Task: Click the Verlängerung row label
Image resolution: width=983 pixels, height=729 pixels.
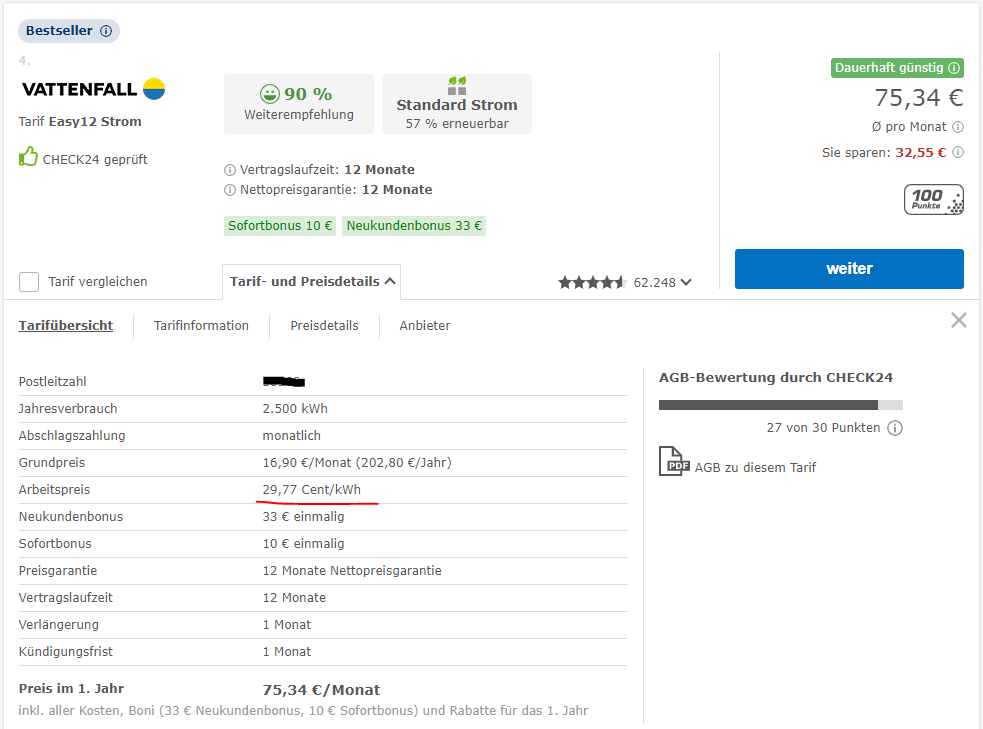Action: (58, 625)
